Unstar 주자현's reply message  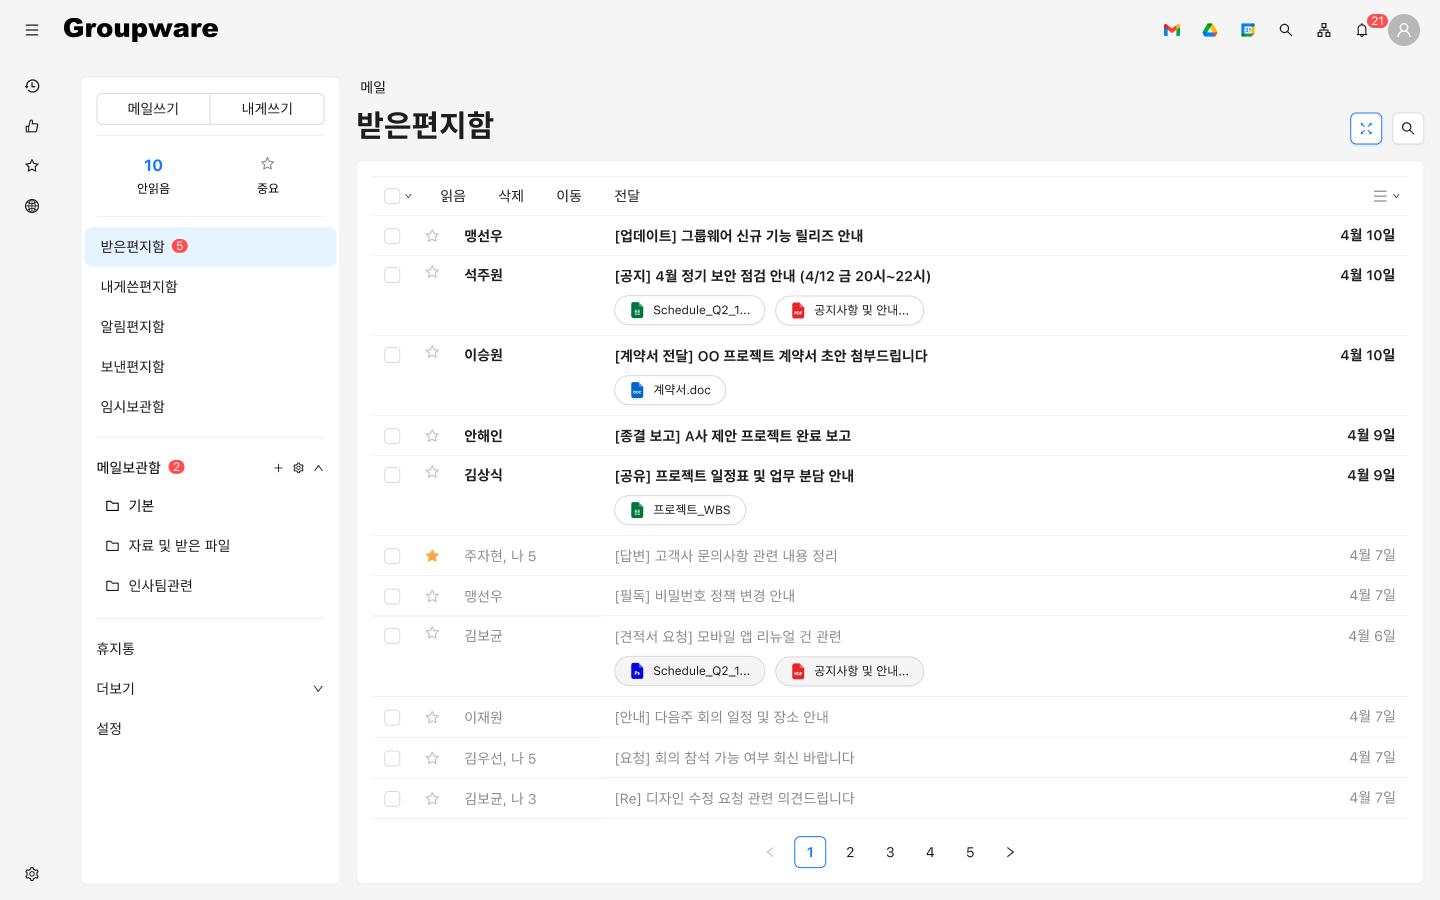[x=432, y=556]
